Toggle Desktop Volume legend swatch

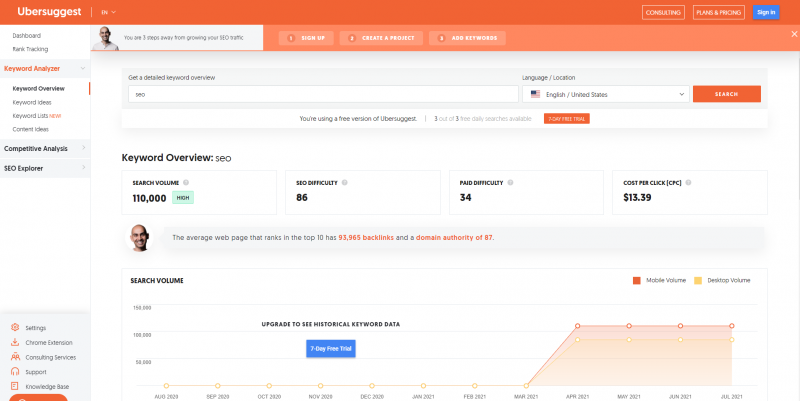pyautogui.click(x=698, y=281)
